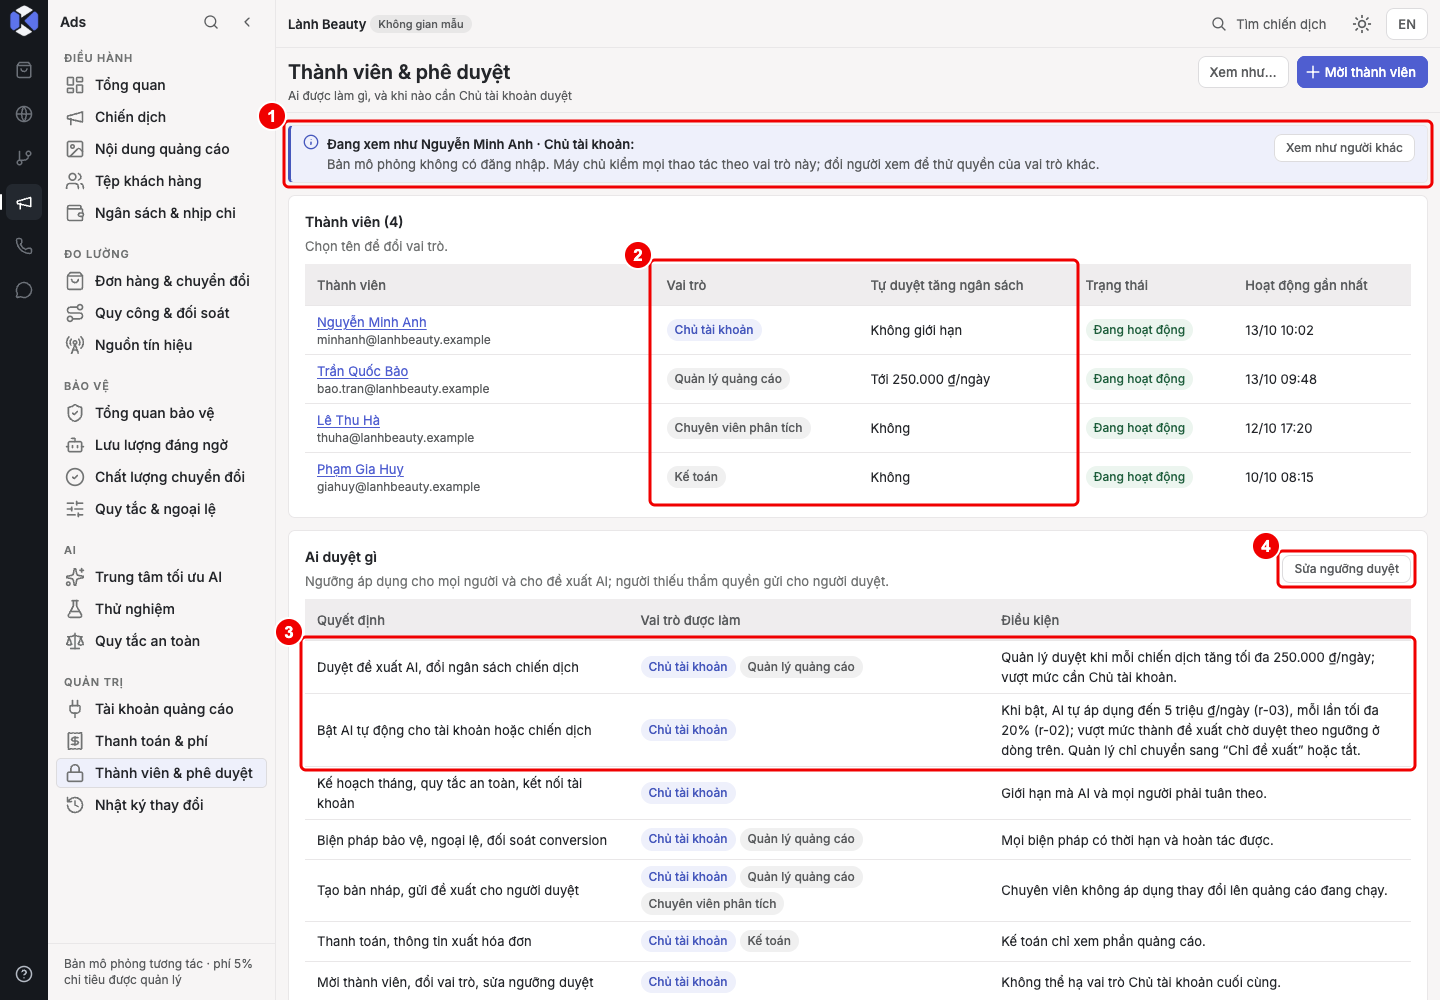Open member Lê Thu Hà
The width and height of the screenshot is (1440, 1000).
(348, 420)
